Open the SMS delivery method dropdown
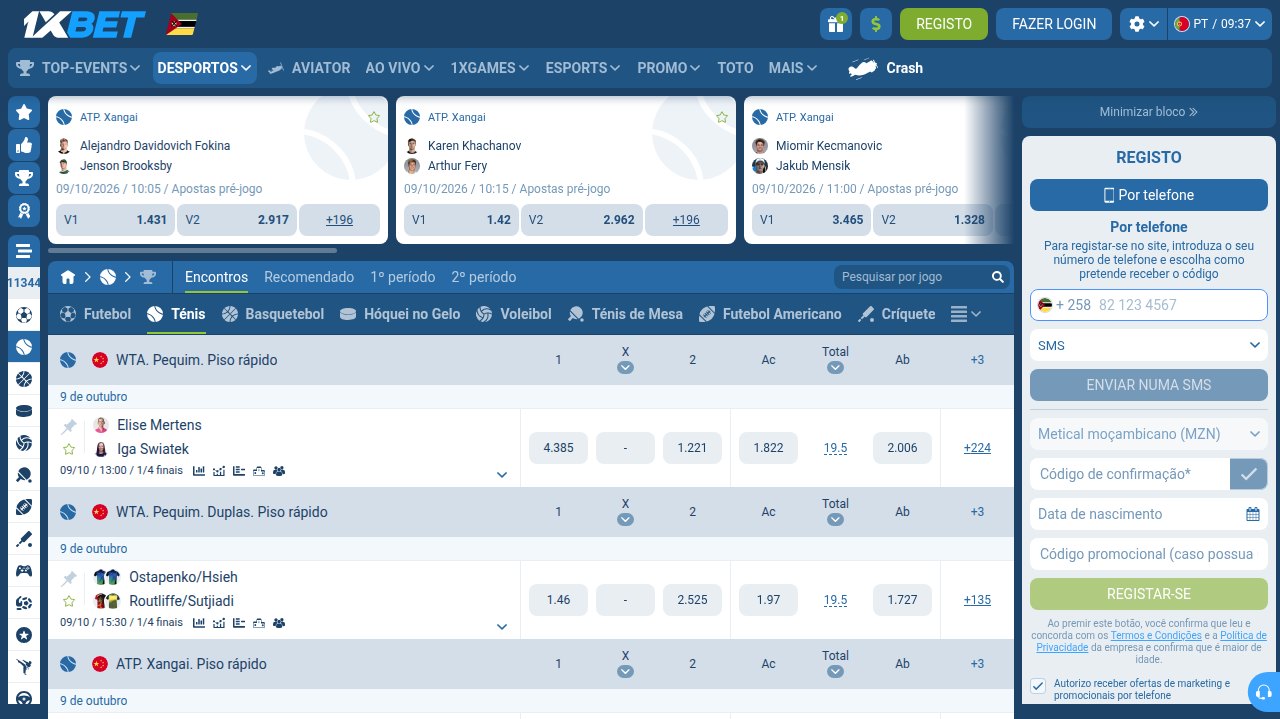1280x719 pixels. click(x=1149, y=345)
